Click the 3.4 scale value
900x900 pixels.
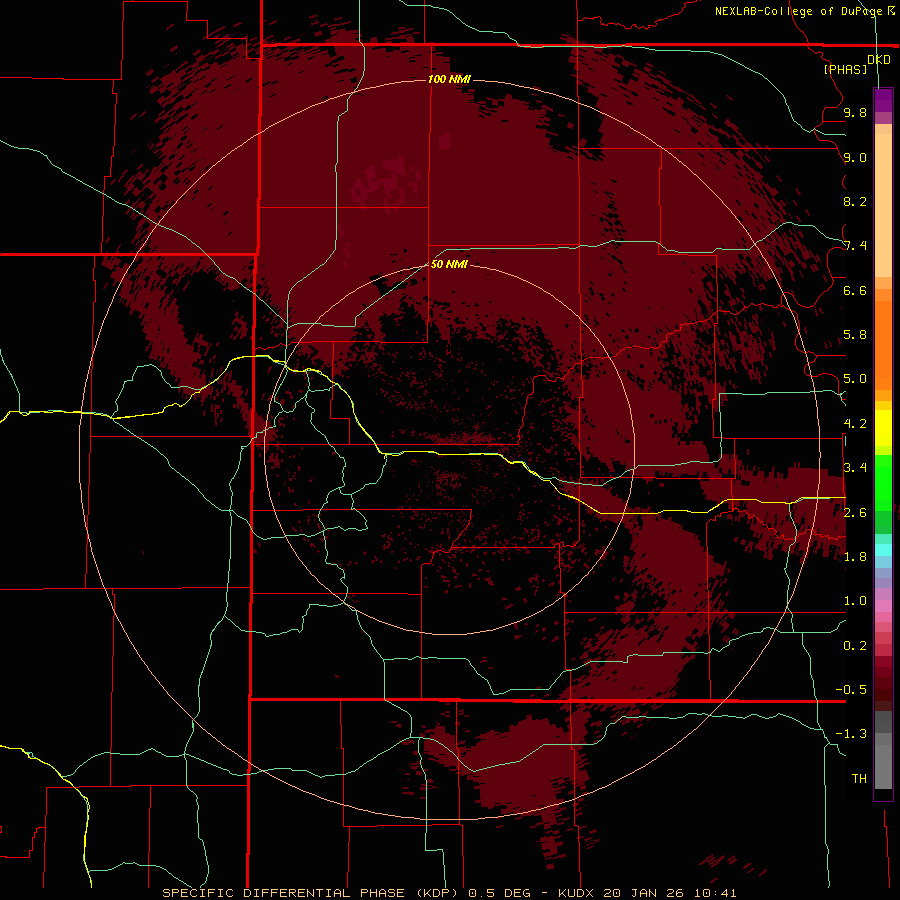pos(855,468)
